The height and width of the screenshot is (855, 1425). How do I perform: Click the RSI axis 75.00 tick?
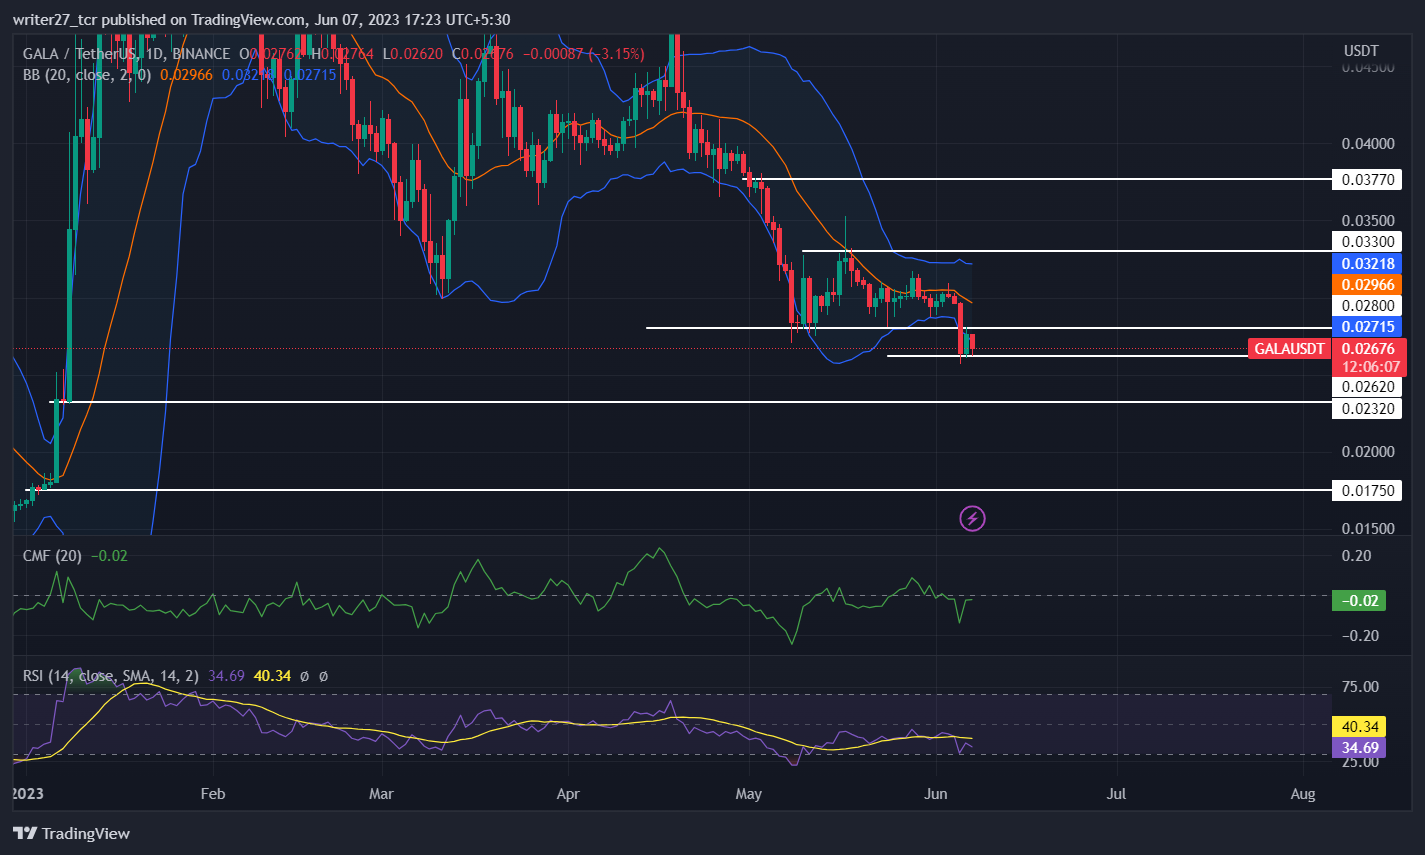coord(1360,686)
